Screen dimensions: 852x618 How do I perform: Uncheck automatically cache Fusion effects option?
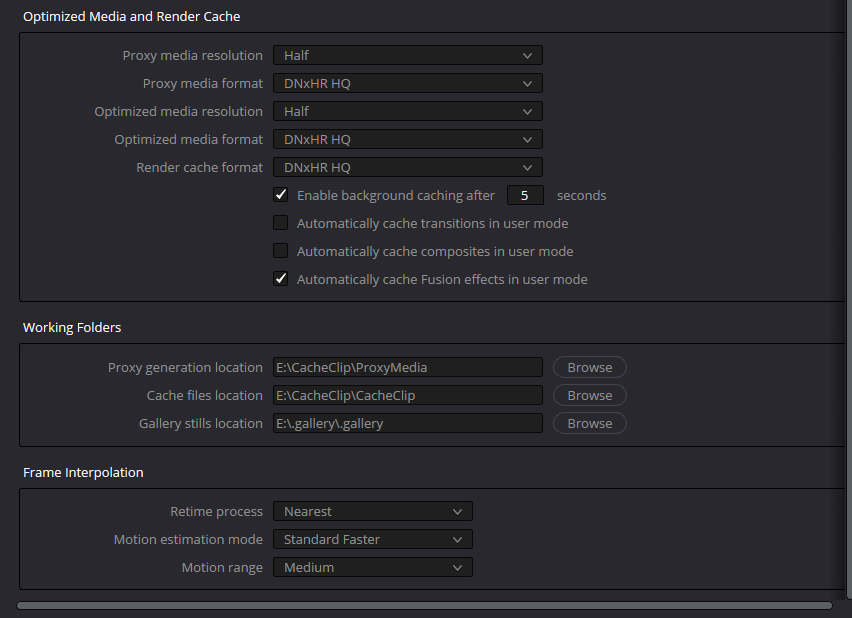coord(281,279)
